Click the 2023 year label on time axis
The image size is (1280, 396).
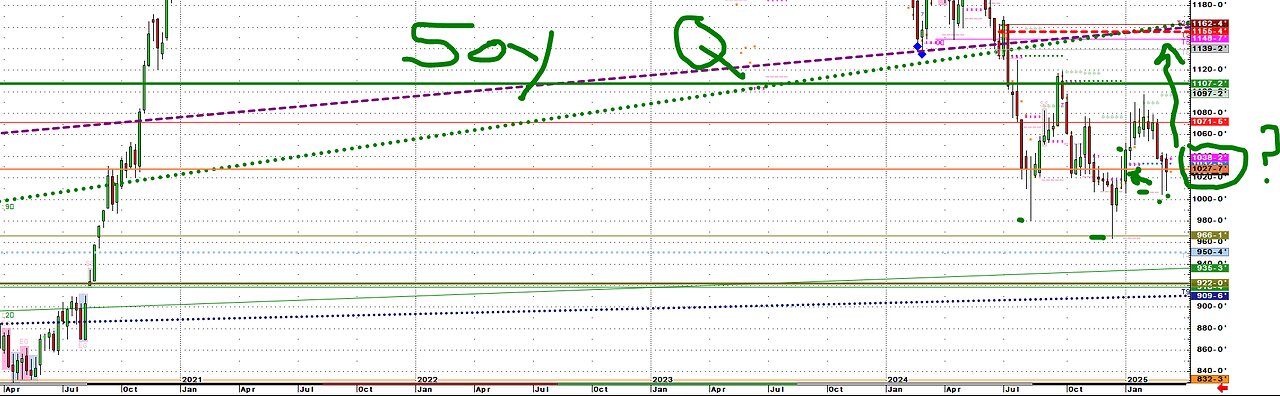click(662, 380)
